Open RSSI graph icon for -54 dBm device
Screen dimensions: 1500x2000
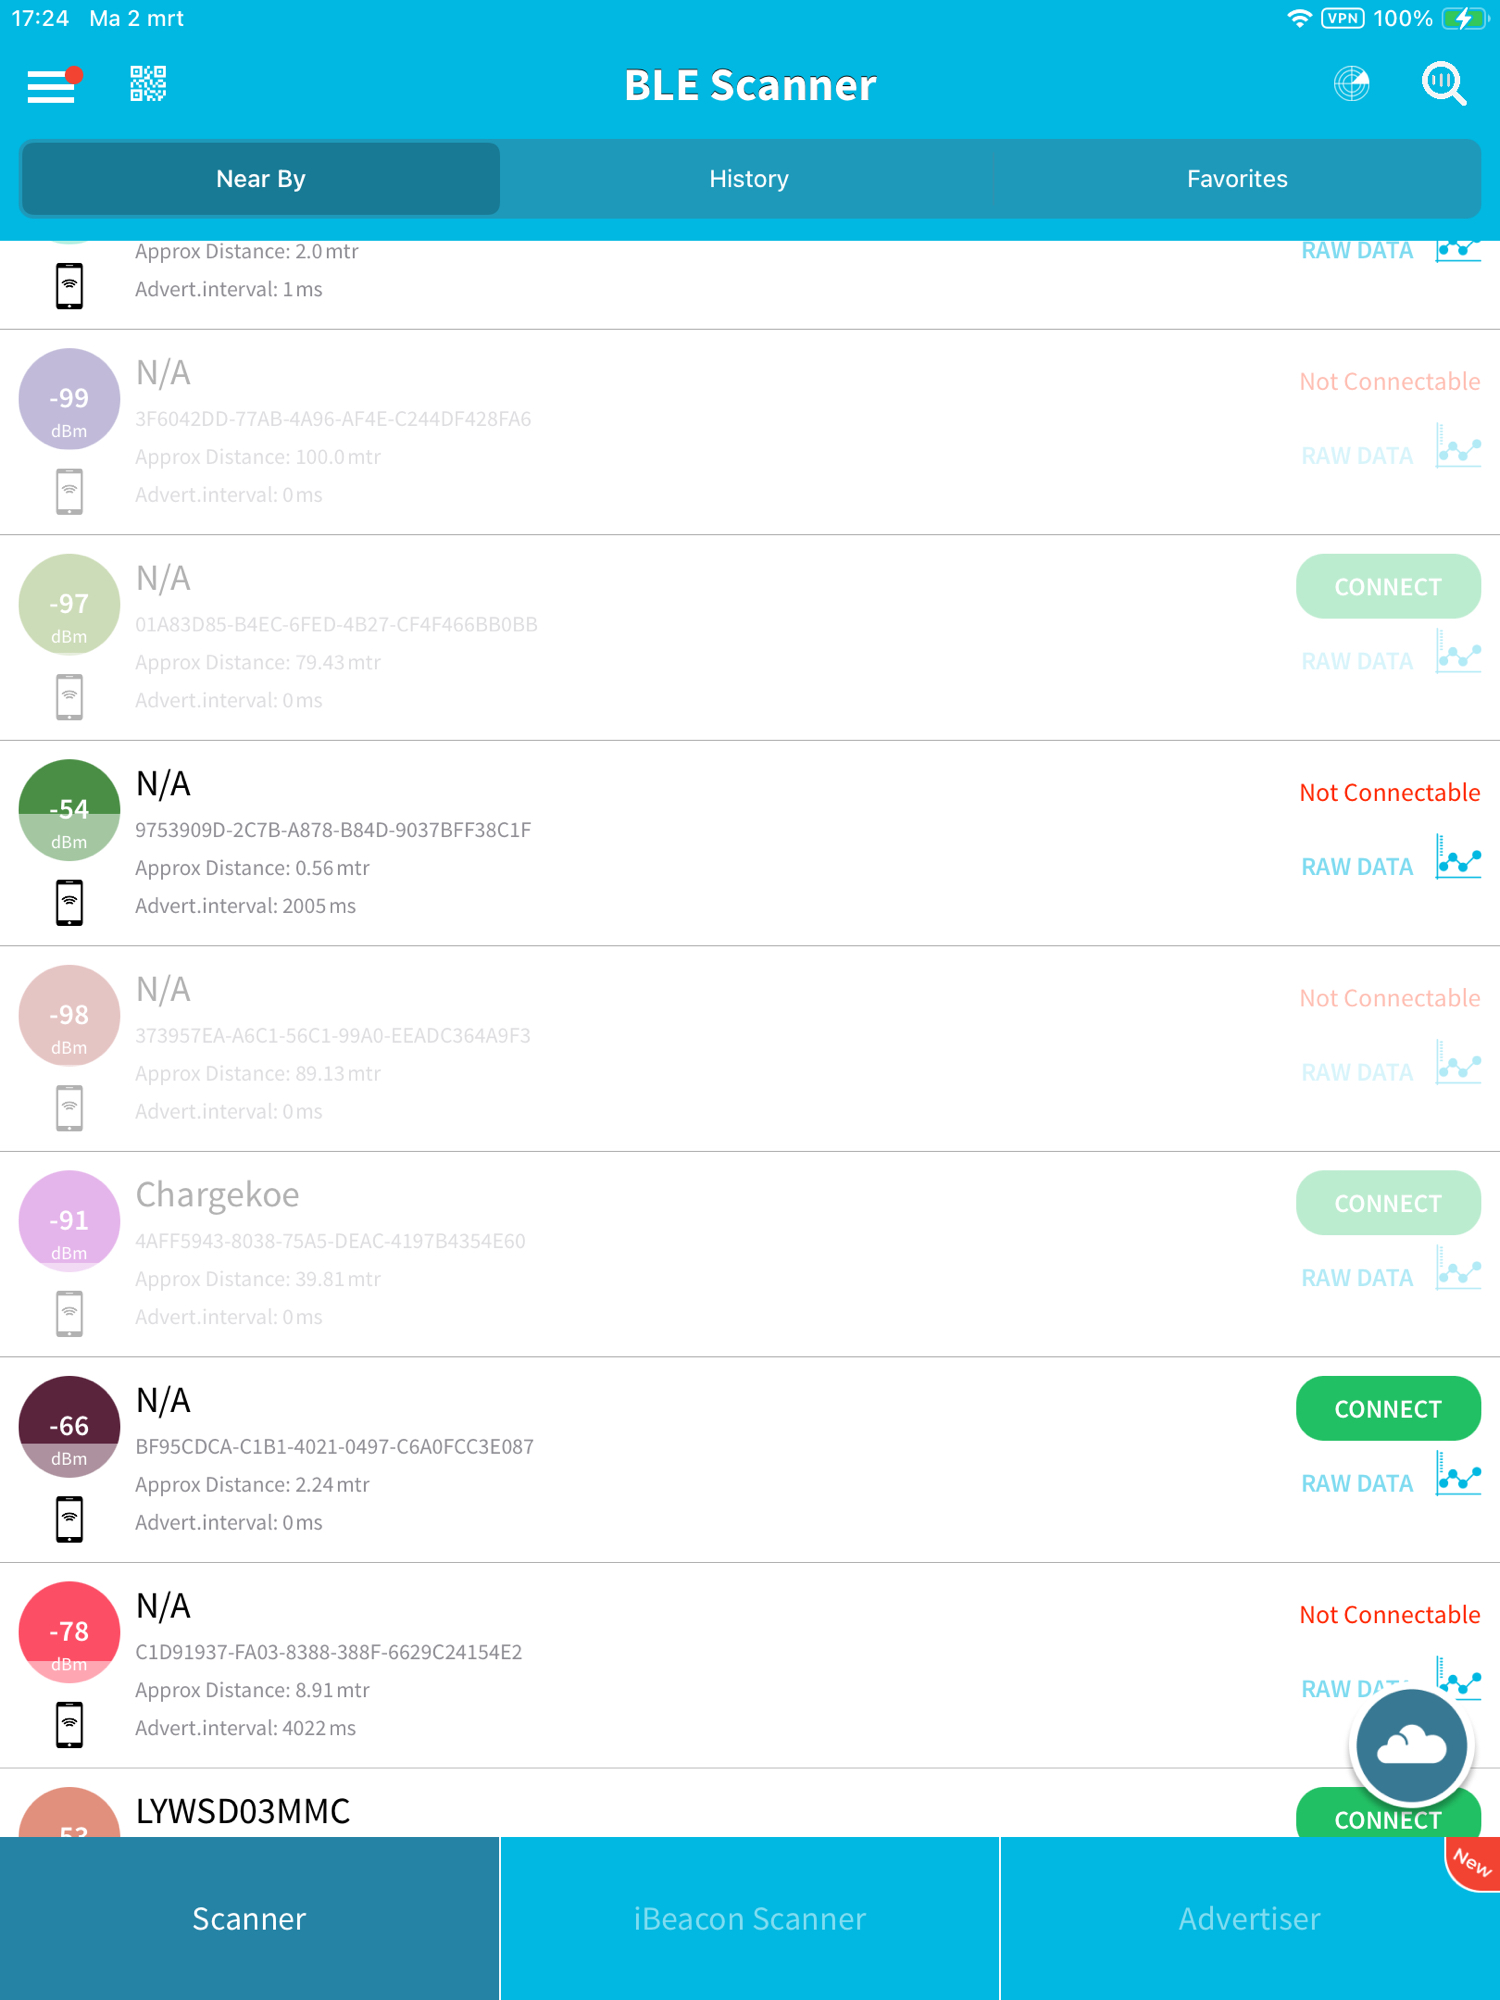click(x=1458, y=858)
